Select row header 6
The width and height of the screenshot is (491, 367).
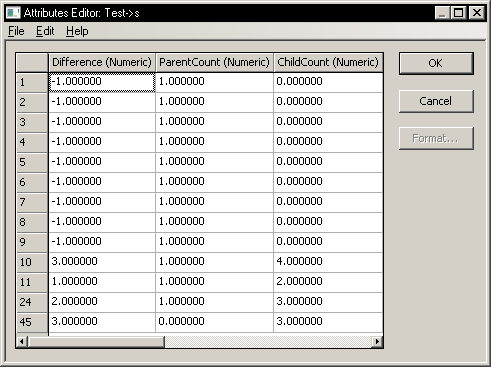(x=32, y=182)
